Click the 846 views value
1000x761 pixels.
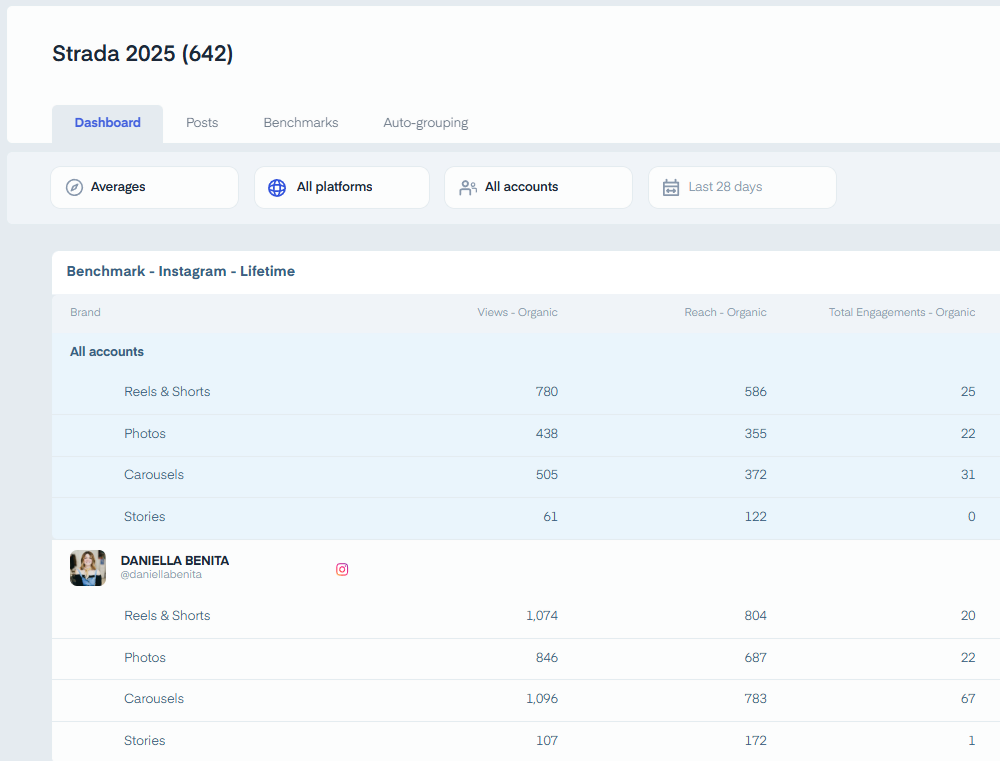(547, 658)
